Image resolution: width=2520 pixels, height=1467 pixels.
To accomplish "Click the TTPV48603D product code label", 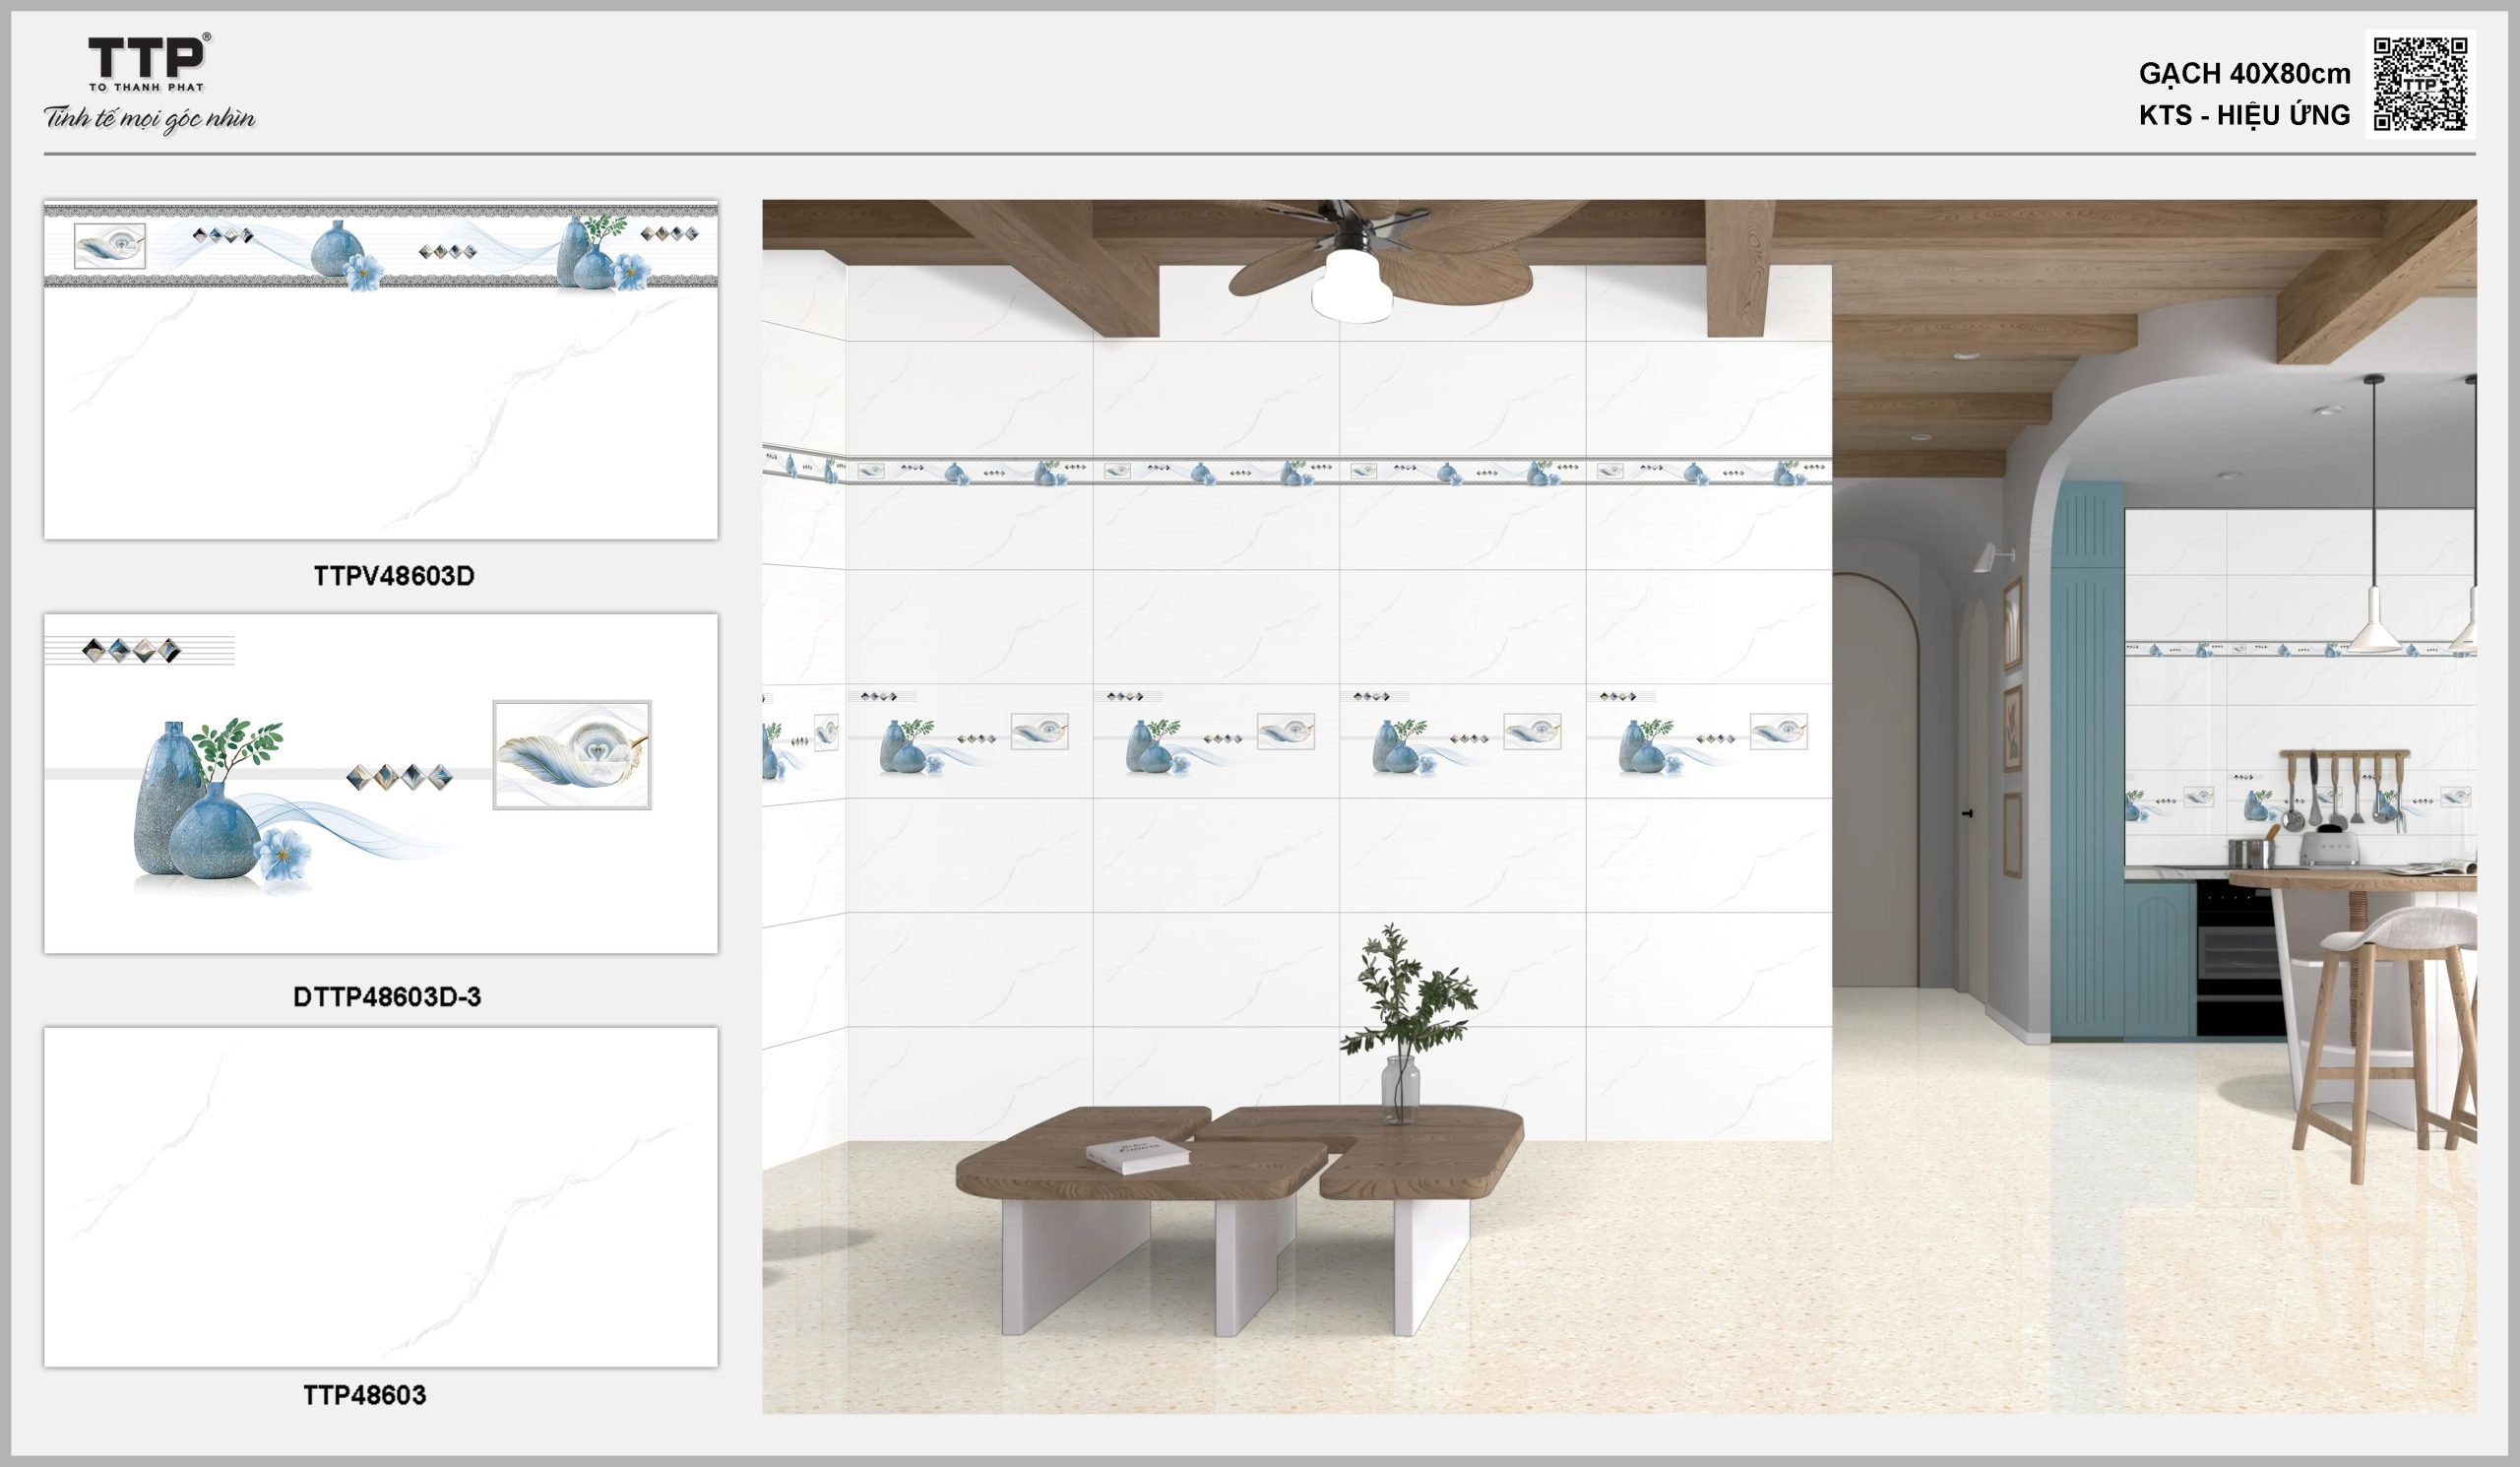I will click(x=394, y=576).
